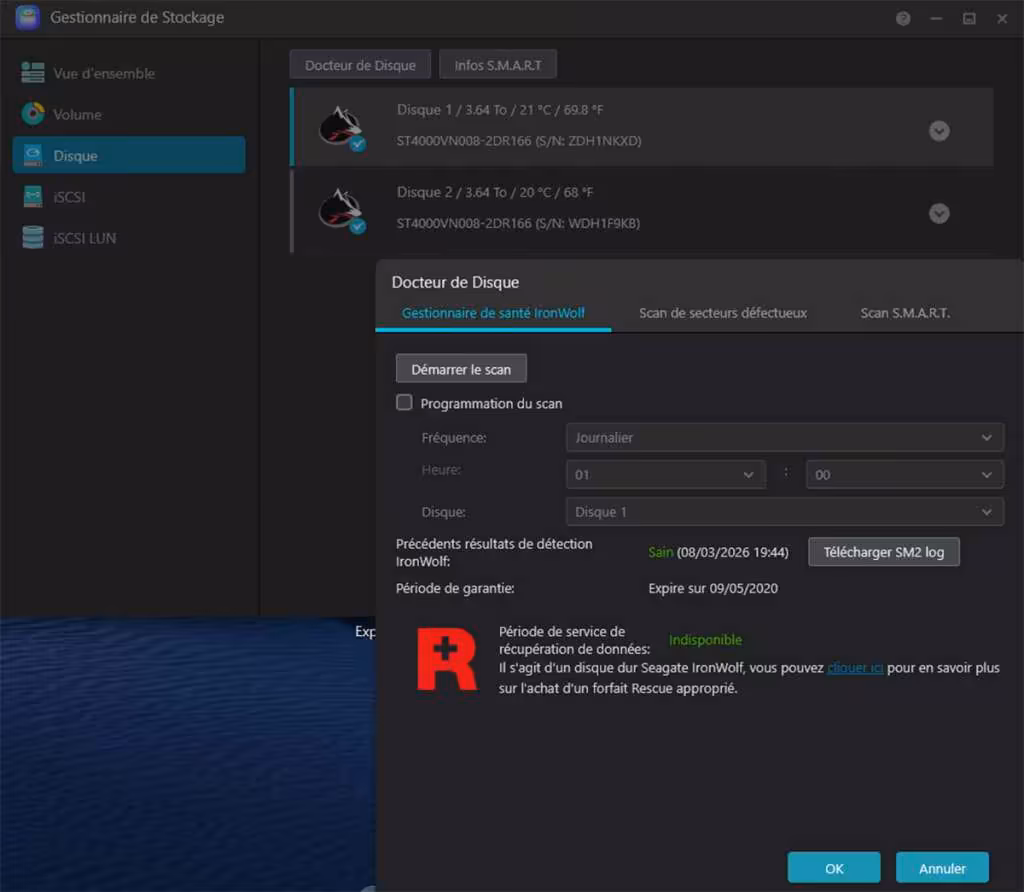Click the Disque 2 IronWolf drive icon
1024x892 pixels.
tap(341, 210)
